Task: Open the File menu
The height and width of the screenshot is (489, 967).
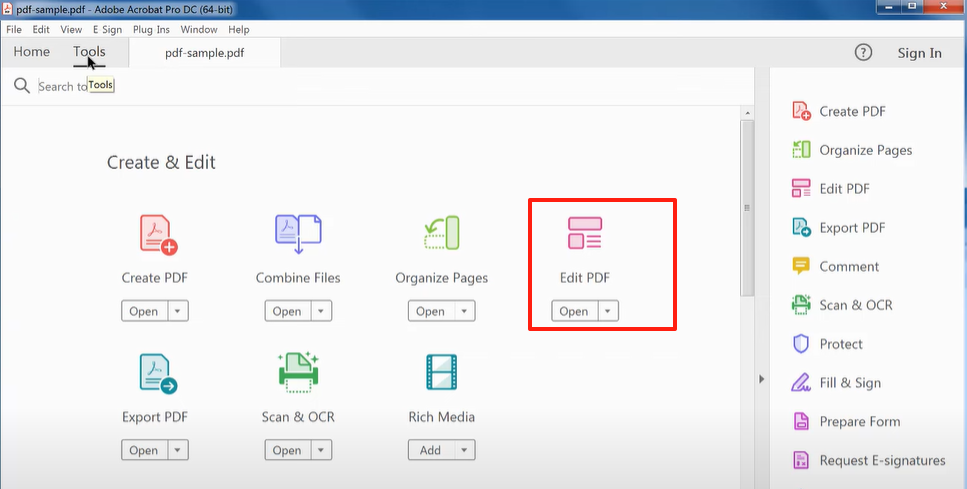Action: tap(14, 29)
